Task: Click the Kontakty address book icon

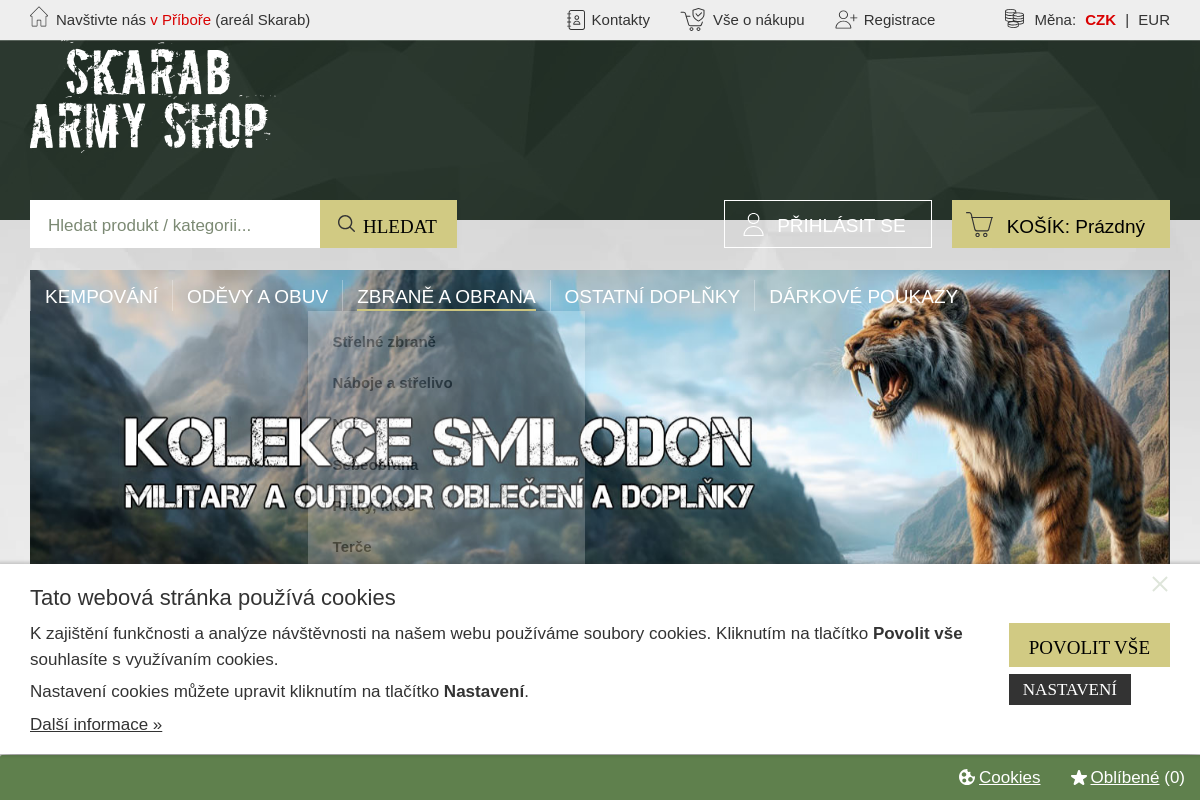Action: coord(576,19)
